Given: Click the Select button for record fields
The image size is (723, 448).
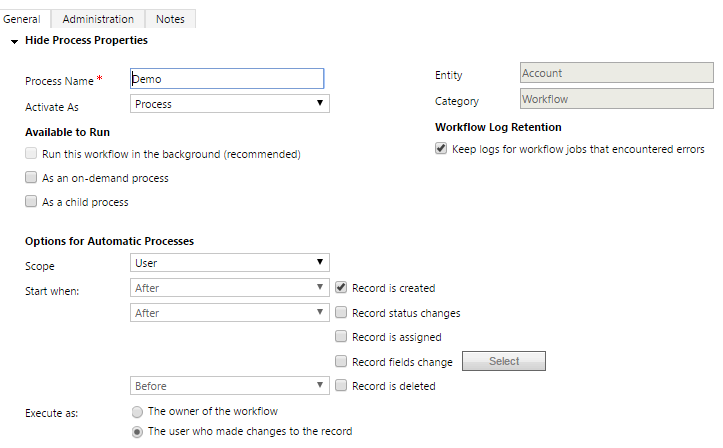Looking at the screenshot, I should 504,361.
